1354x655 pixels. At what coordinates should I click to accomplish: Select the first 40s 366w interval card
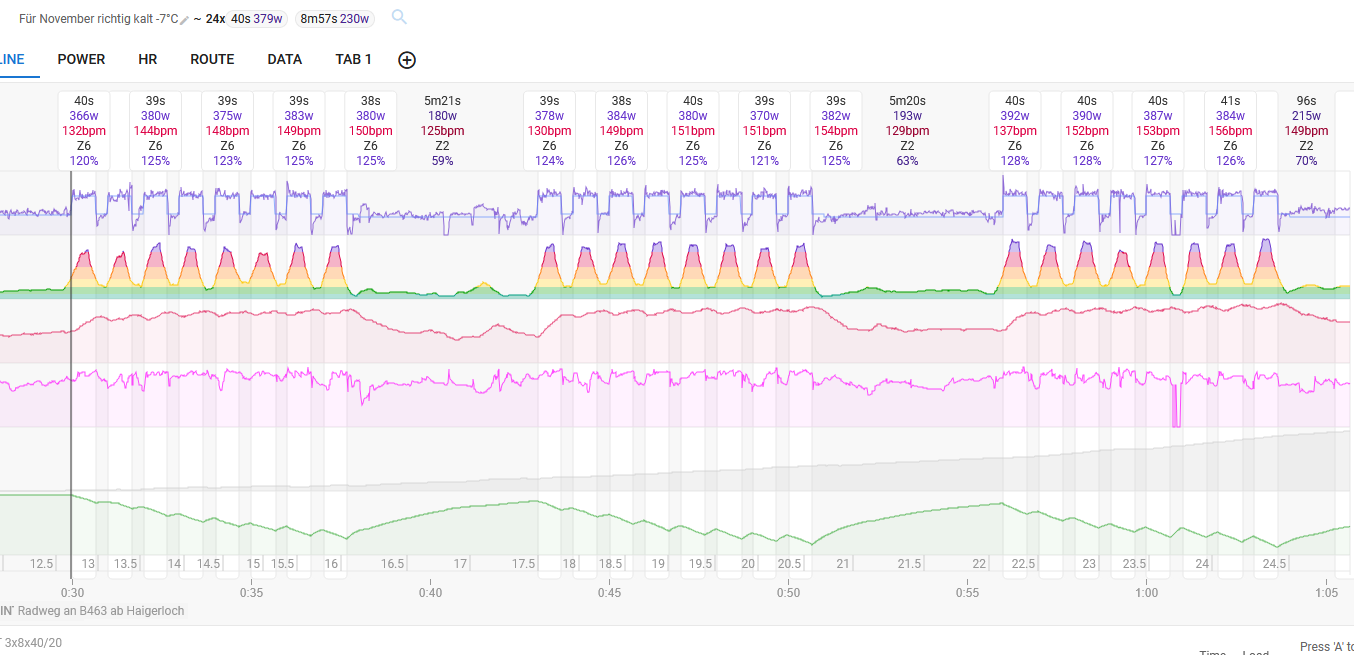pyautogui.click(x=84, y=130)
